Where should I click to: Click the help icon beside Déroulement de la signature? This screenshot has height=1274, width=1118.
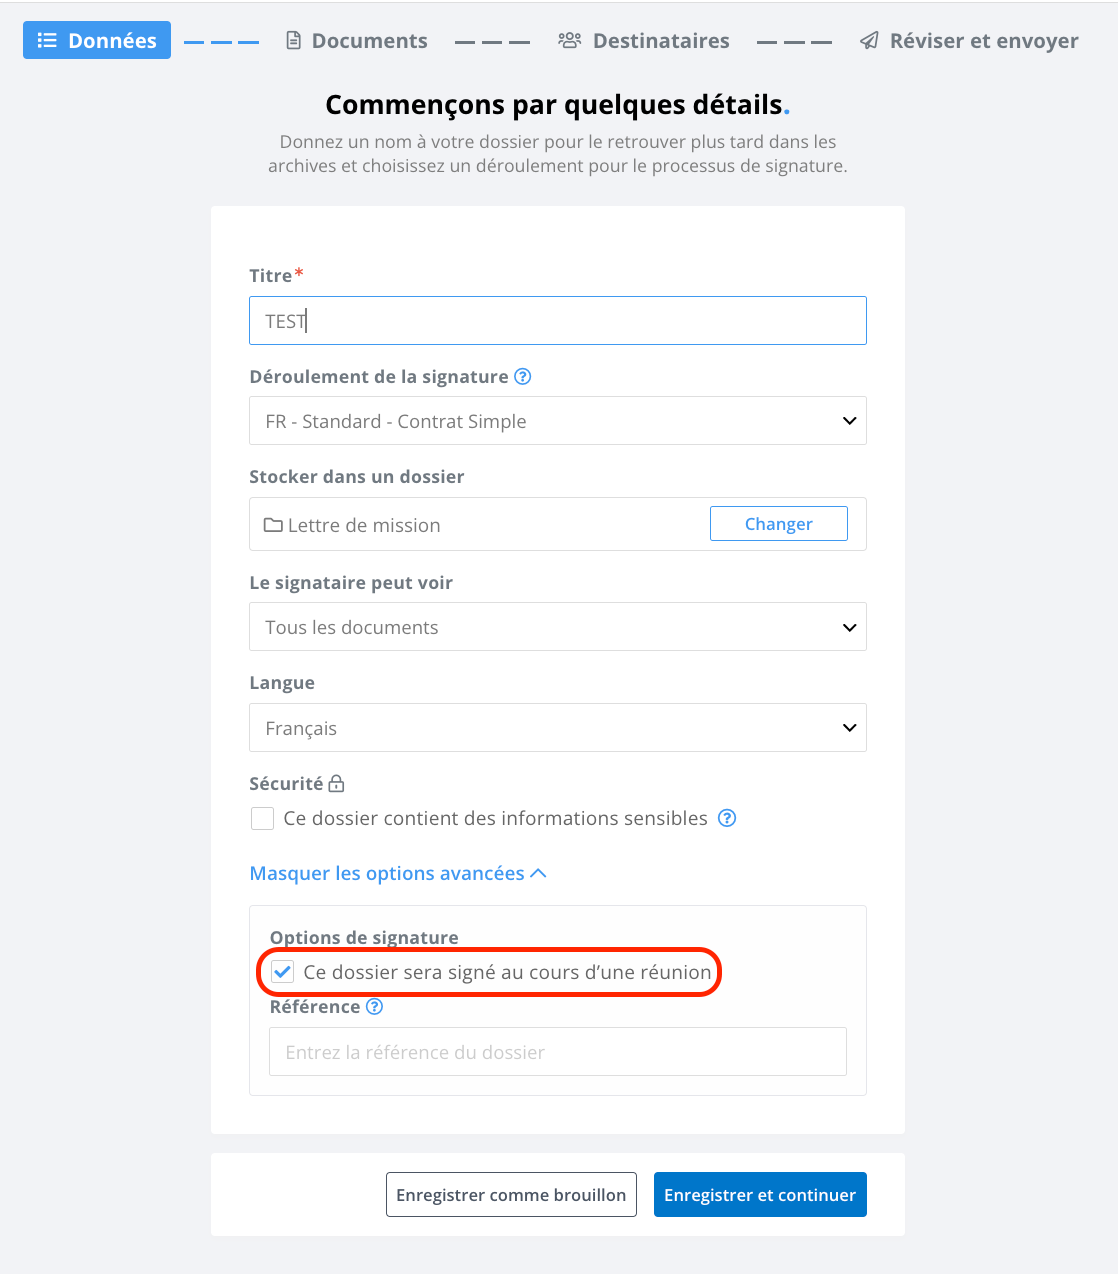click(x=522, y=377)
